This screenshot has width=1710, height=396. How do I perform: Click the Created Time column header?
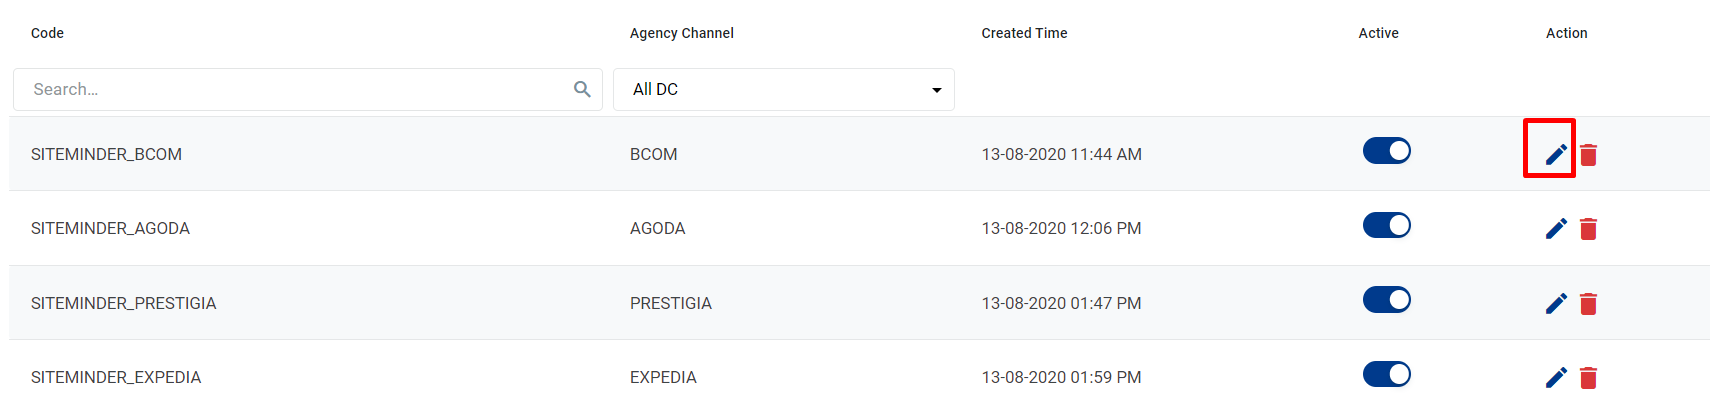[1024, 33]
